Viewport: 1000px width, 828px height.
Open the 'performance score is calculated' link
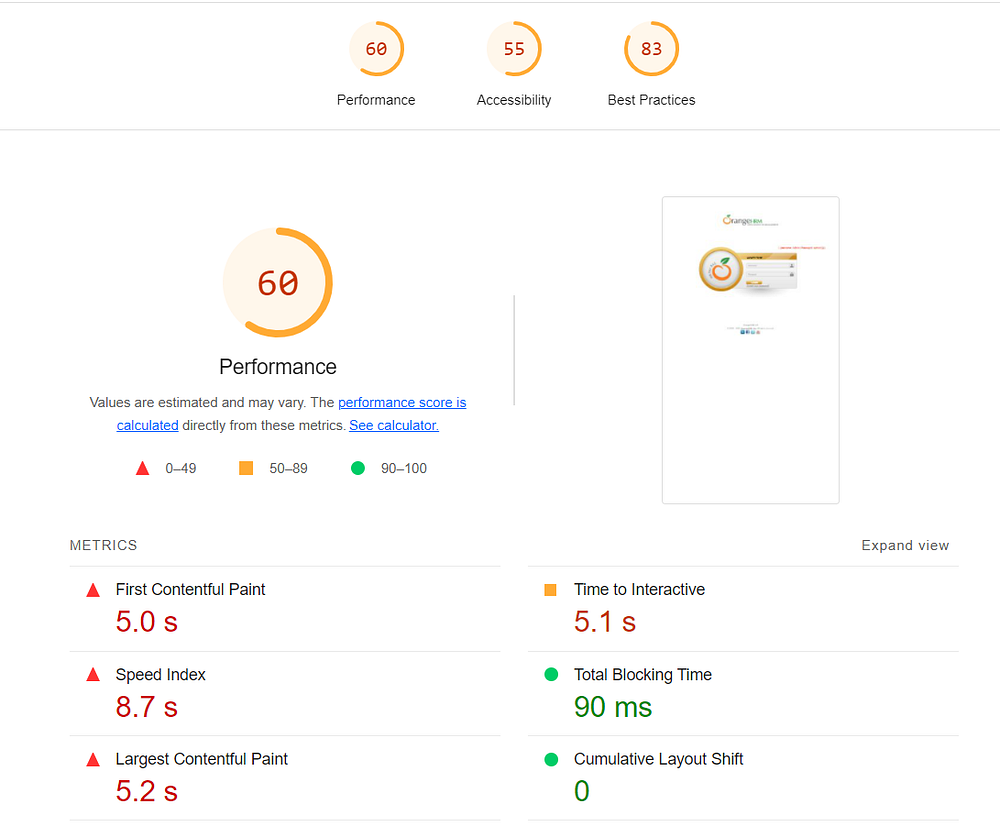[x=401, y=403]
